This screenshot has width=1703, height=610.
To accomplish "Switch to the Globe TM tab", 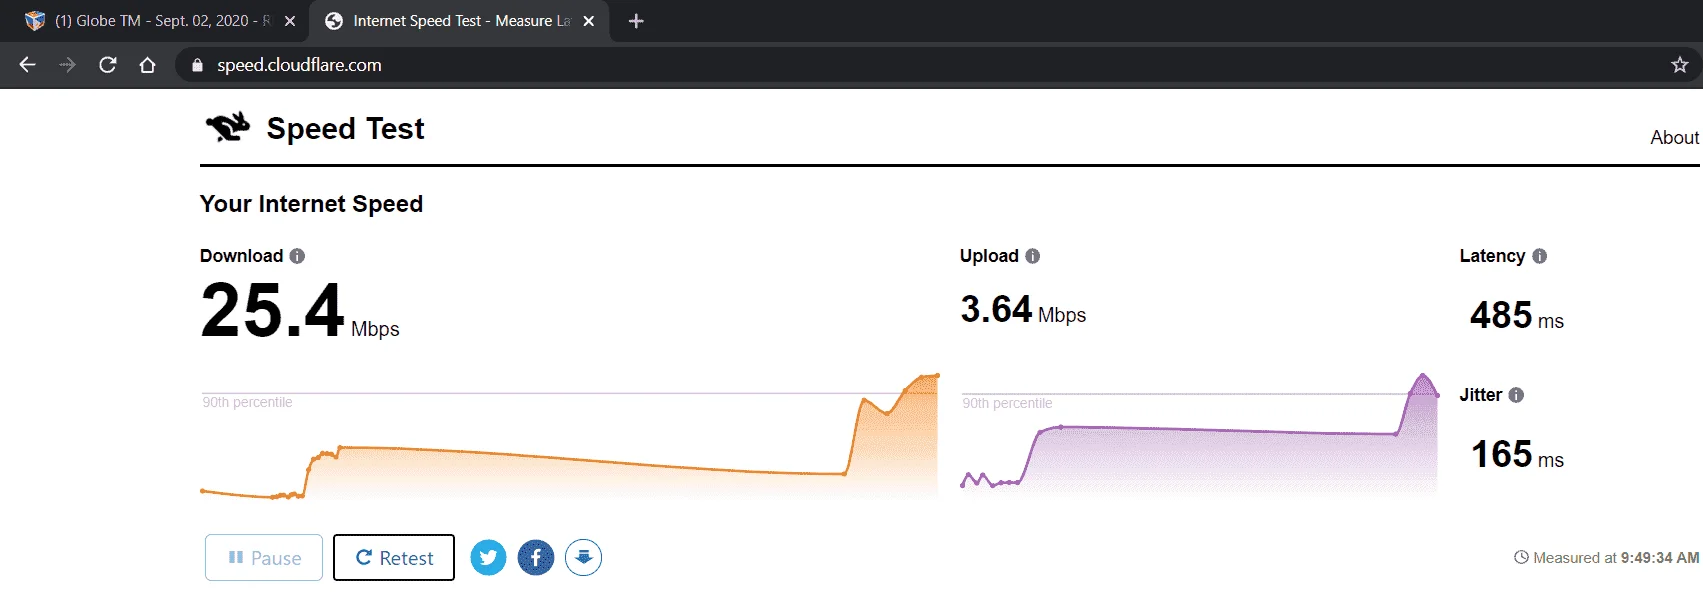I will [x=155, y=21].
